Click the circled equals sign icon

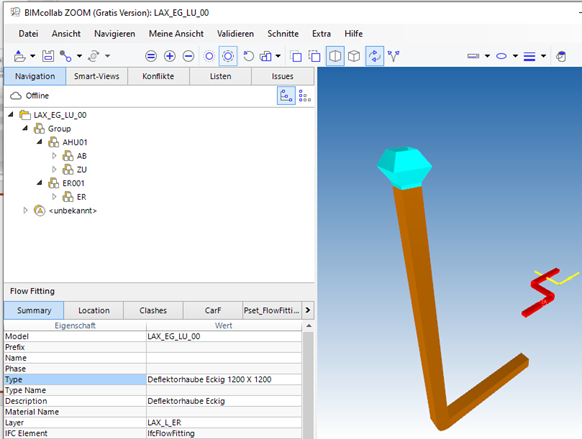(151, 56)
